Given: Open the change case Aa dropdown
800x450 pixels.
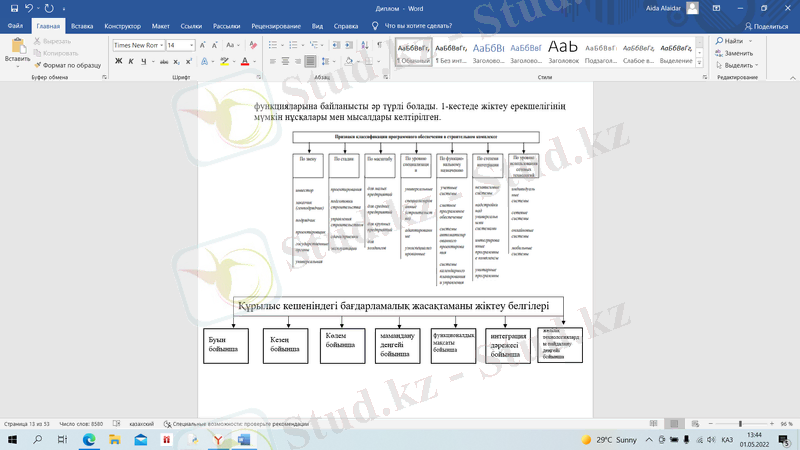Looking at the screenshot, I should pos(232,45).
